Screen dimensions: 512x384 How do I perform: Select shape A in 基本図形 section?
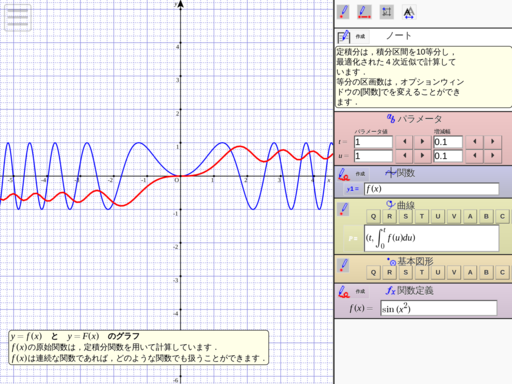[x=470, y=272]
